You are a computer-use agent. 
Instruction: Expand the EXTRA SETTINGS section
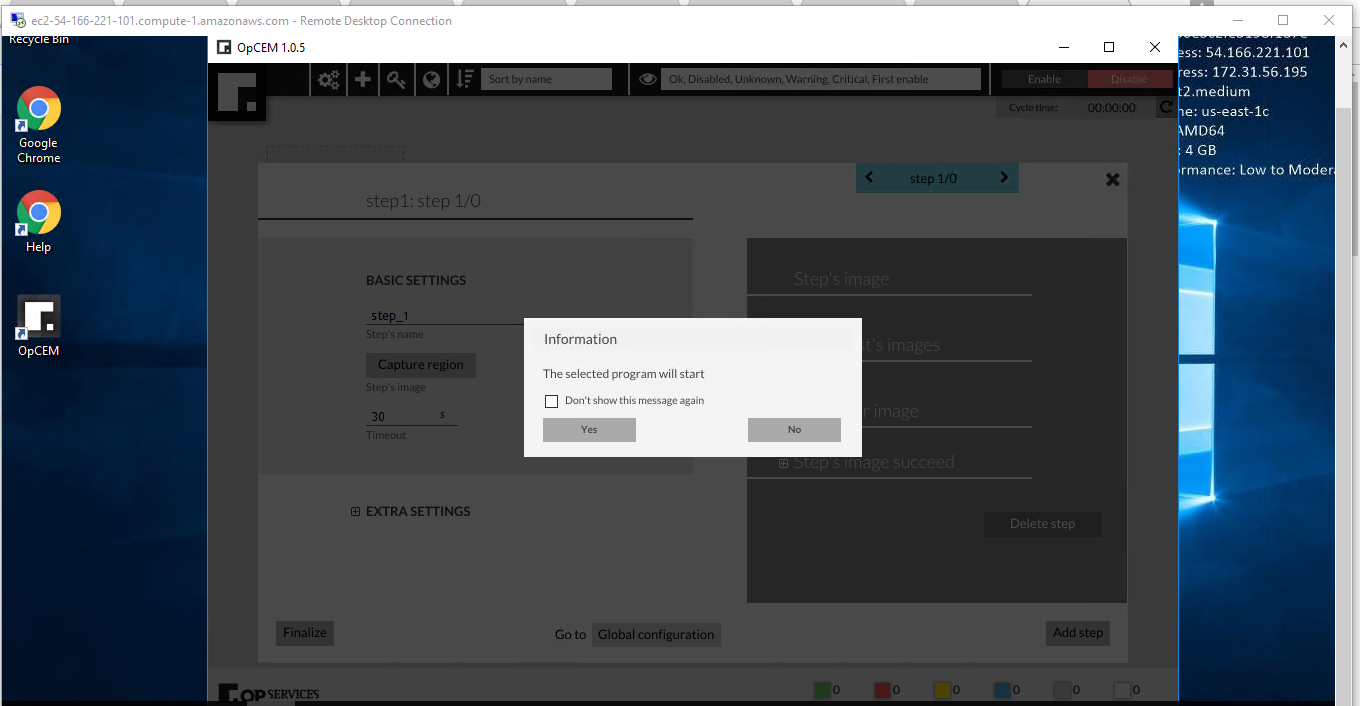355,512
